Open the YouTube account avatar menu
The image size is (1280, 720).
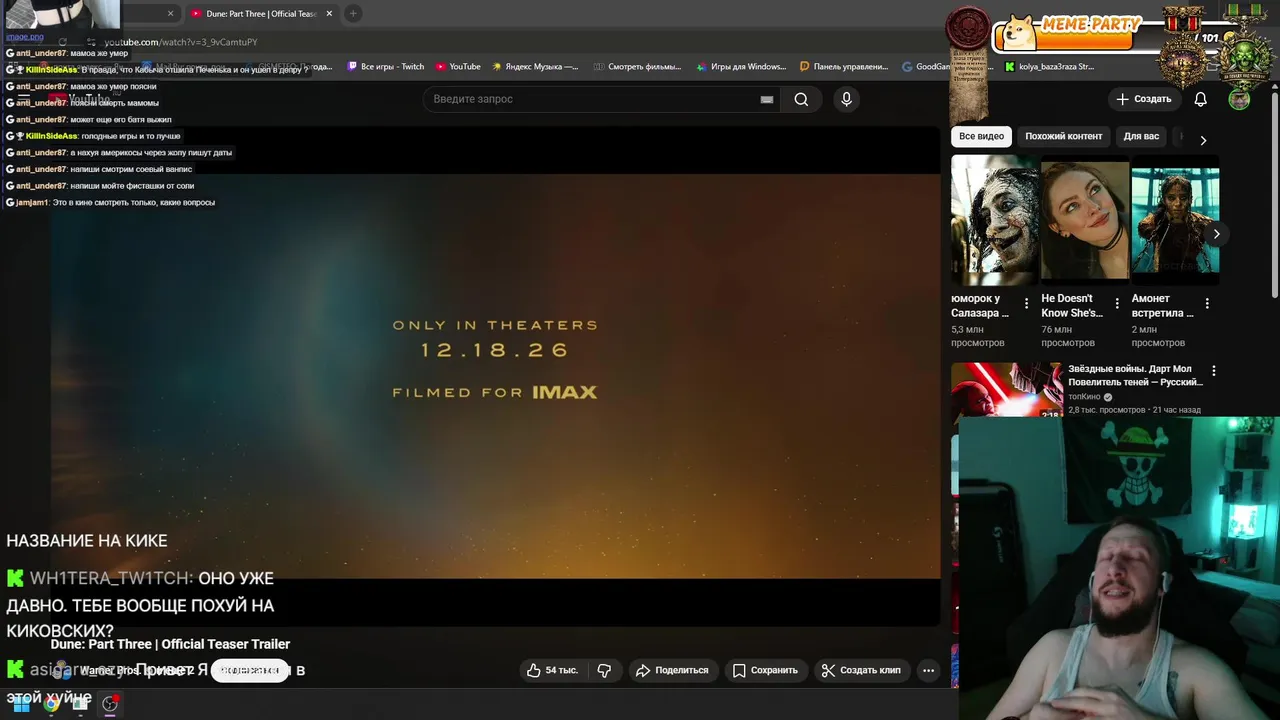[1239, 99]
